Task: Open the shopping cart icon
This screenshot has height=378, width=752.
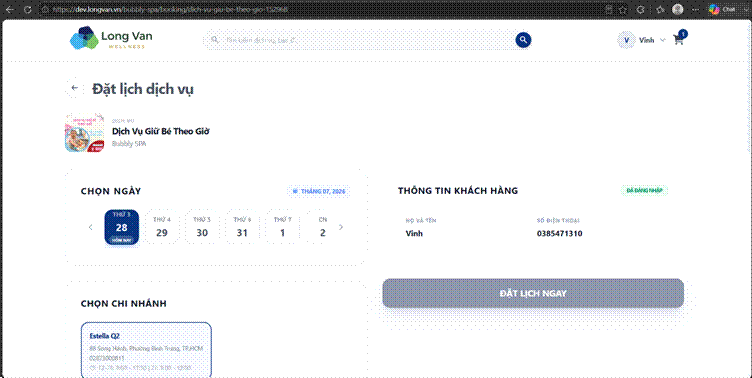Action: coord(679,39)
